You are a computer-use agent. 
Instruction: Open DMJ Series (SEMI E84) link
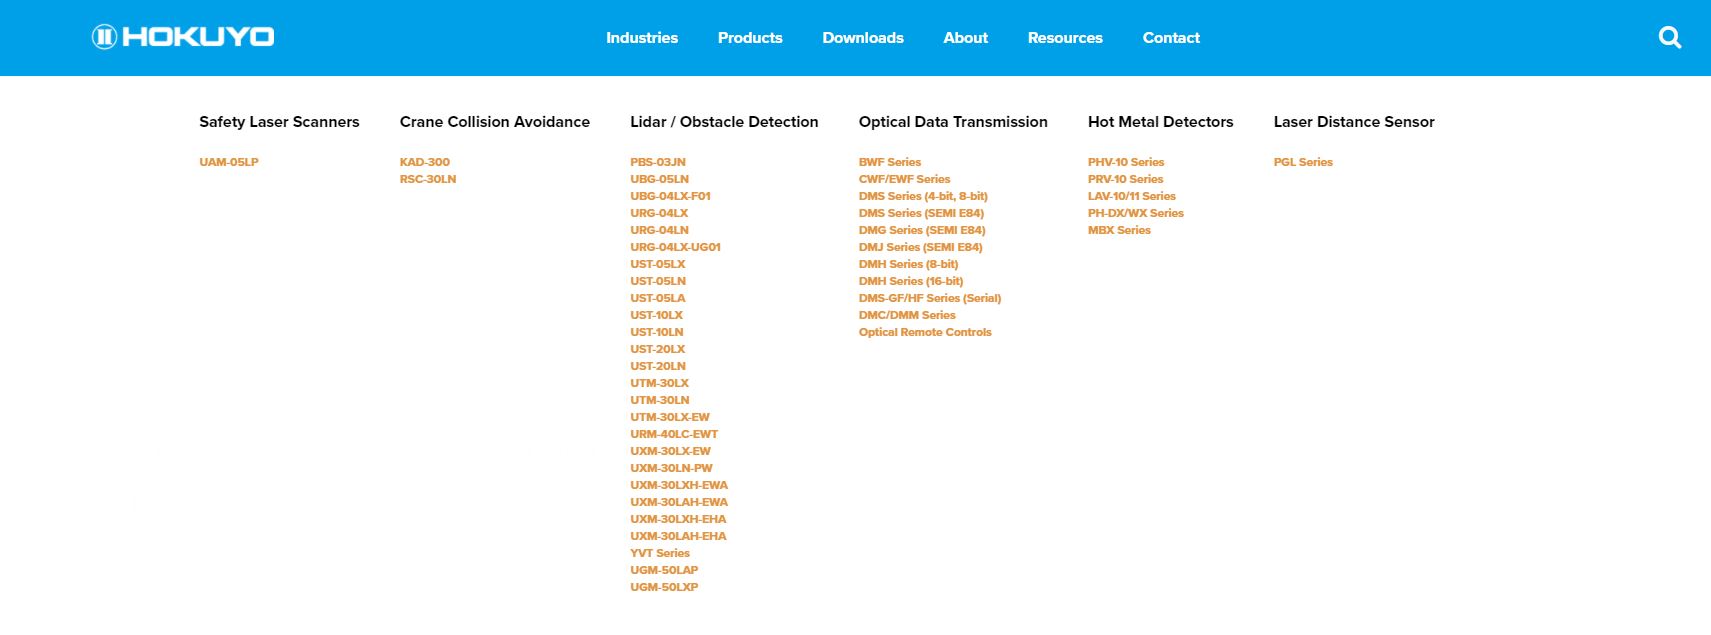[x=921, y=247]
